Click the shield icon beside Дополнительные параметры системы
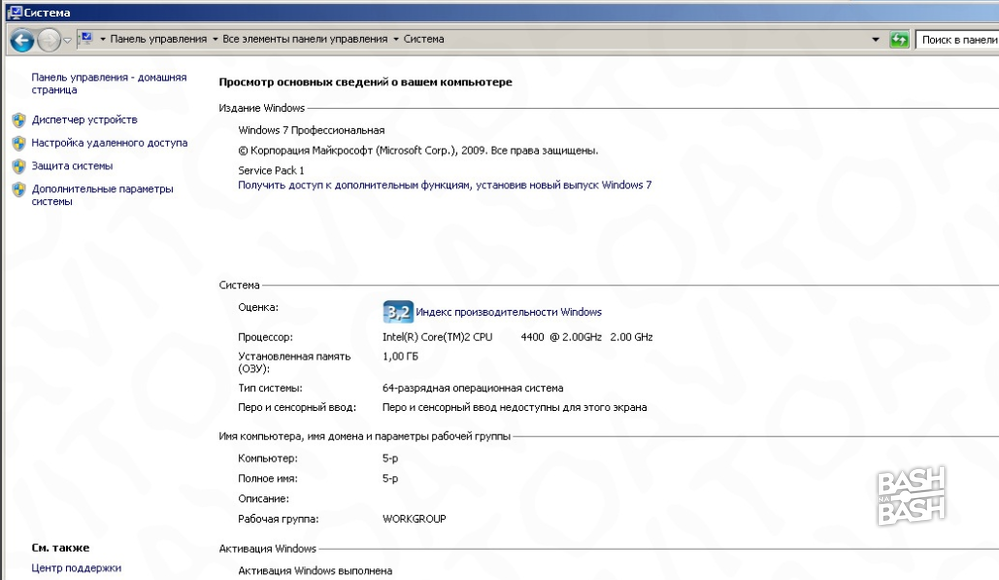 [19, 189]
